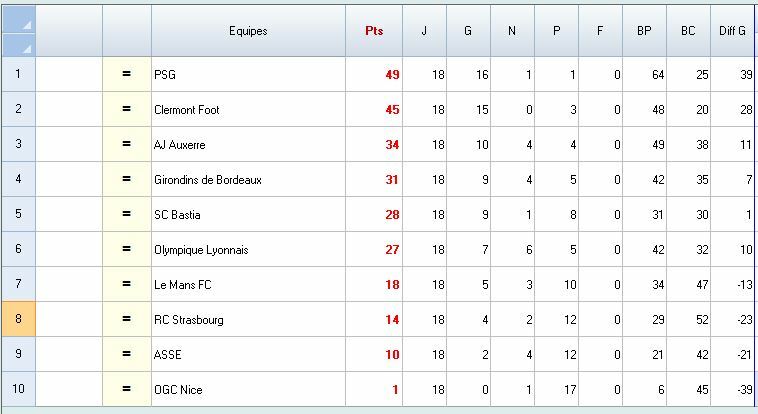Click the Diff G column header
This screenshot has height=414, width=758.
pos(733,31)
